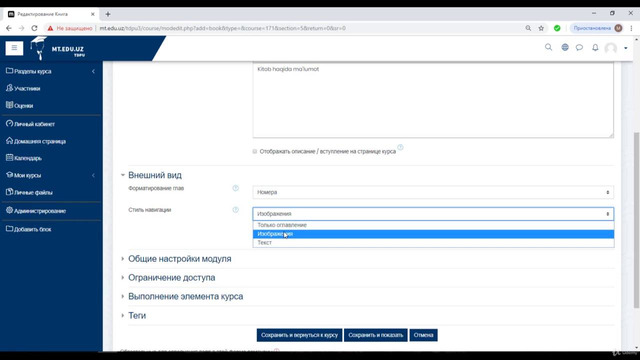
Task: Open Календарь in sidebar
Action: click(x=24, y=158)
